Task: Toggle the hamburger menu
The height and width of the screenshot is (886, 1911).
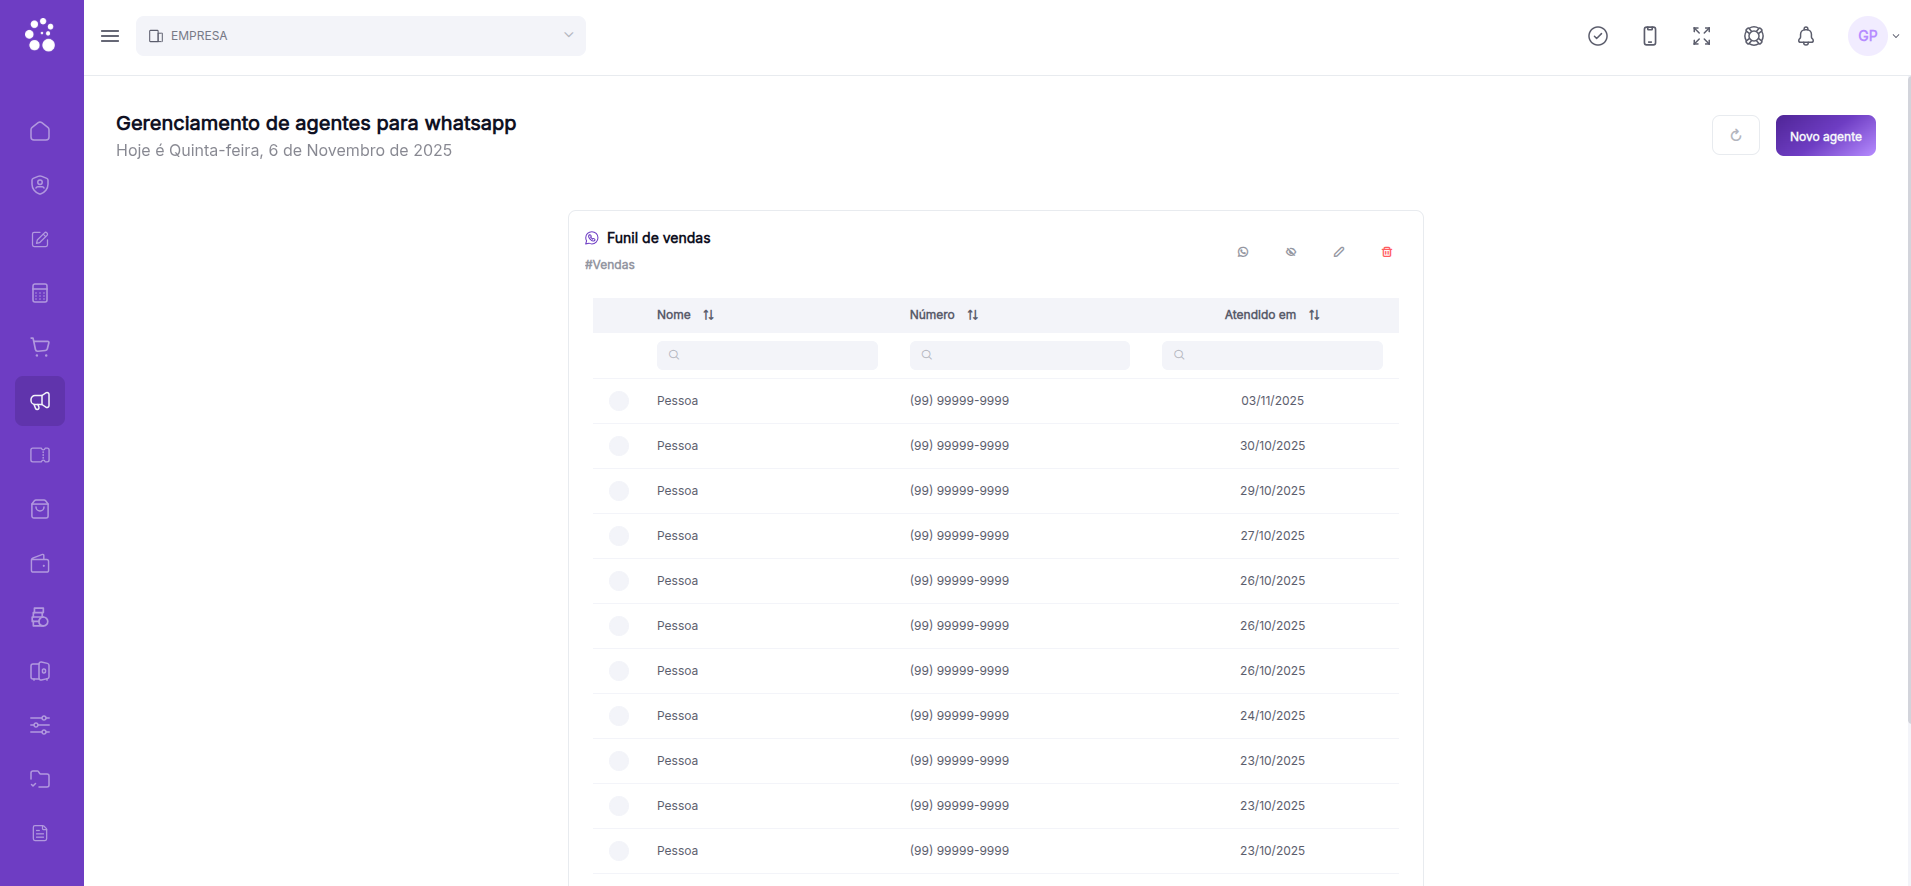Action: 110,36
